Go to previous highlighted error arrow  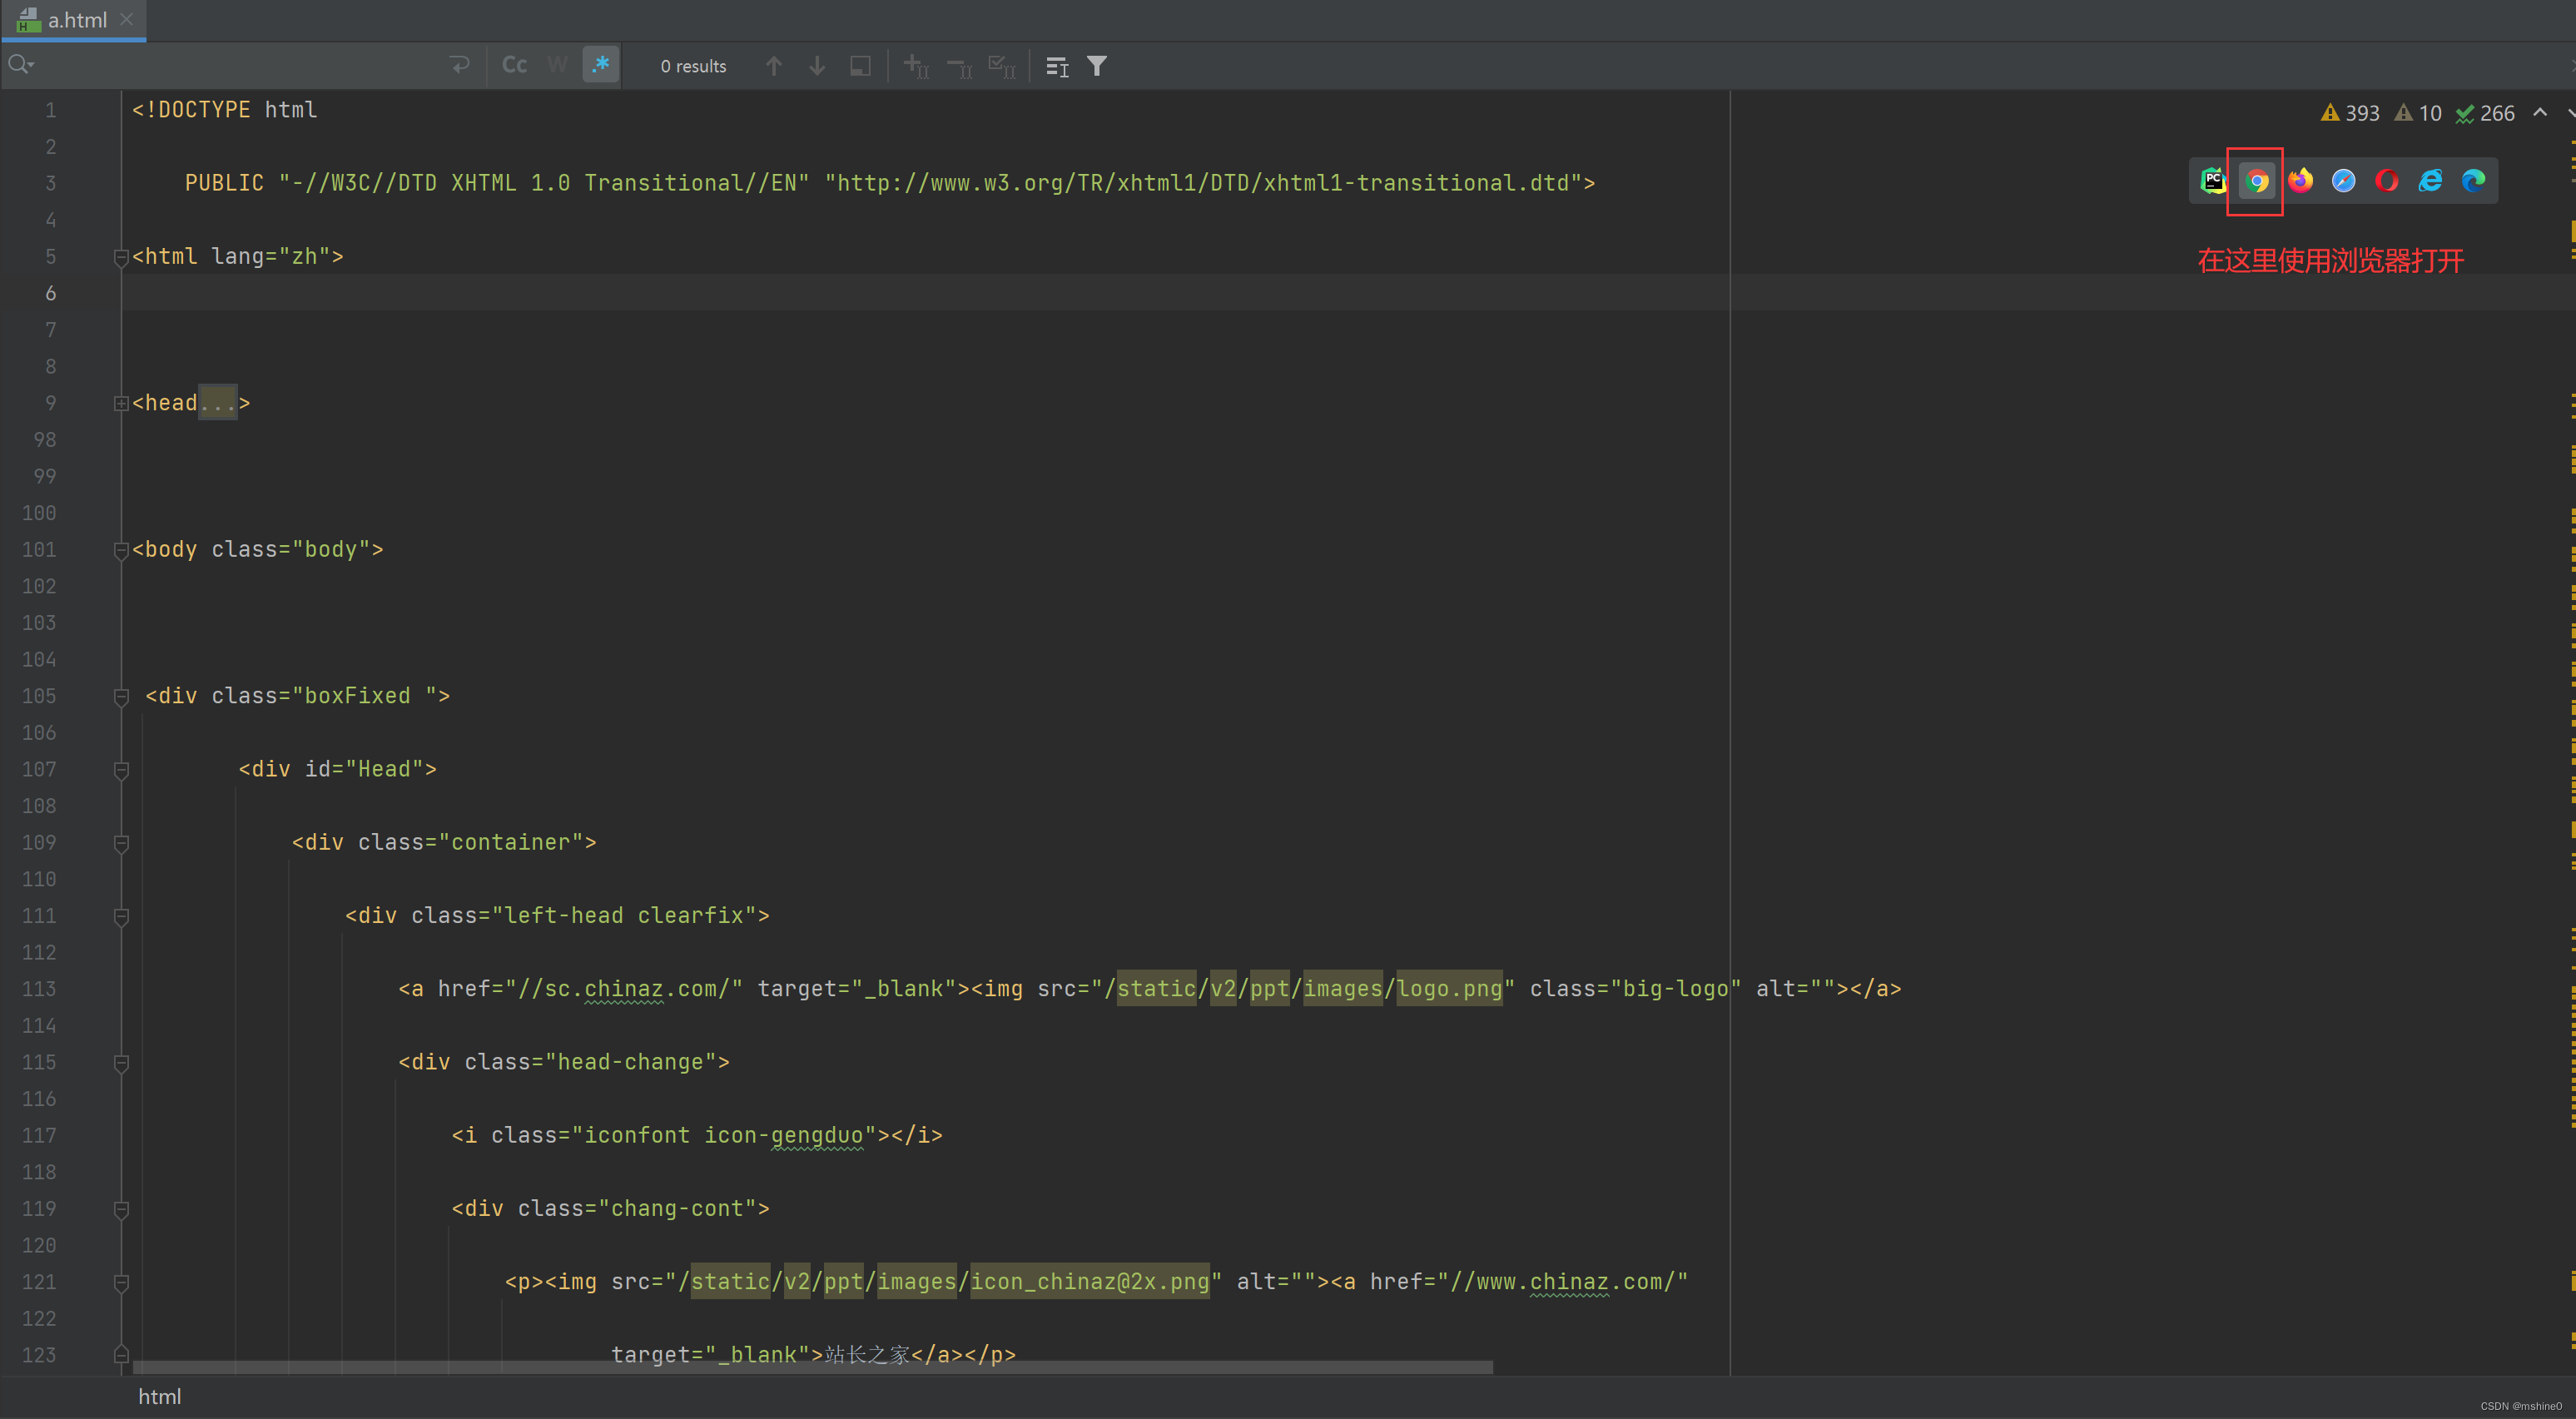2540,112
